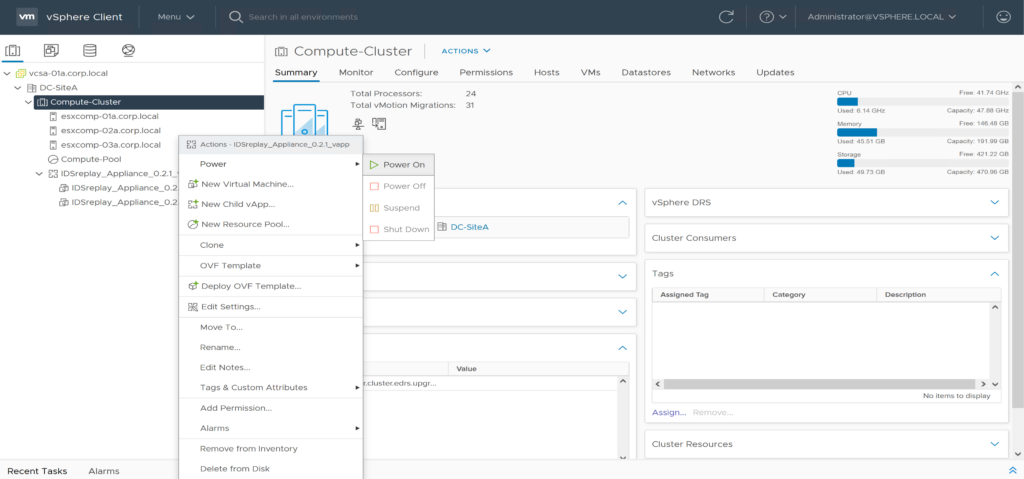Open the Menu dropdown in header
Viewport: 1024px width, 479px height.
pyautogui.click(x=176, y=17)
